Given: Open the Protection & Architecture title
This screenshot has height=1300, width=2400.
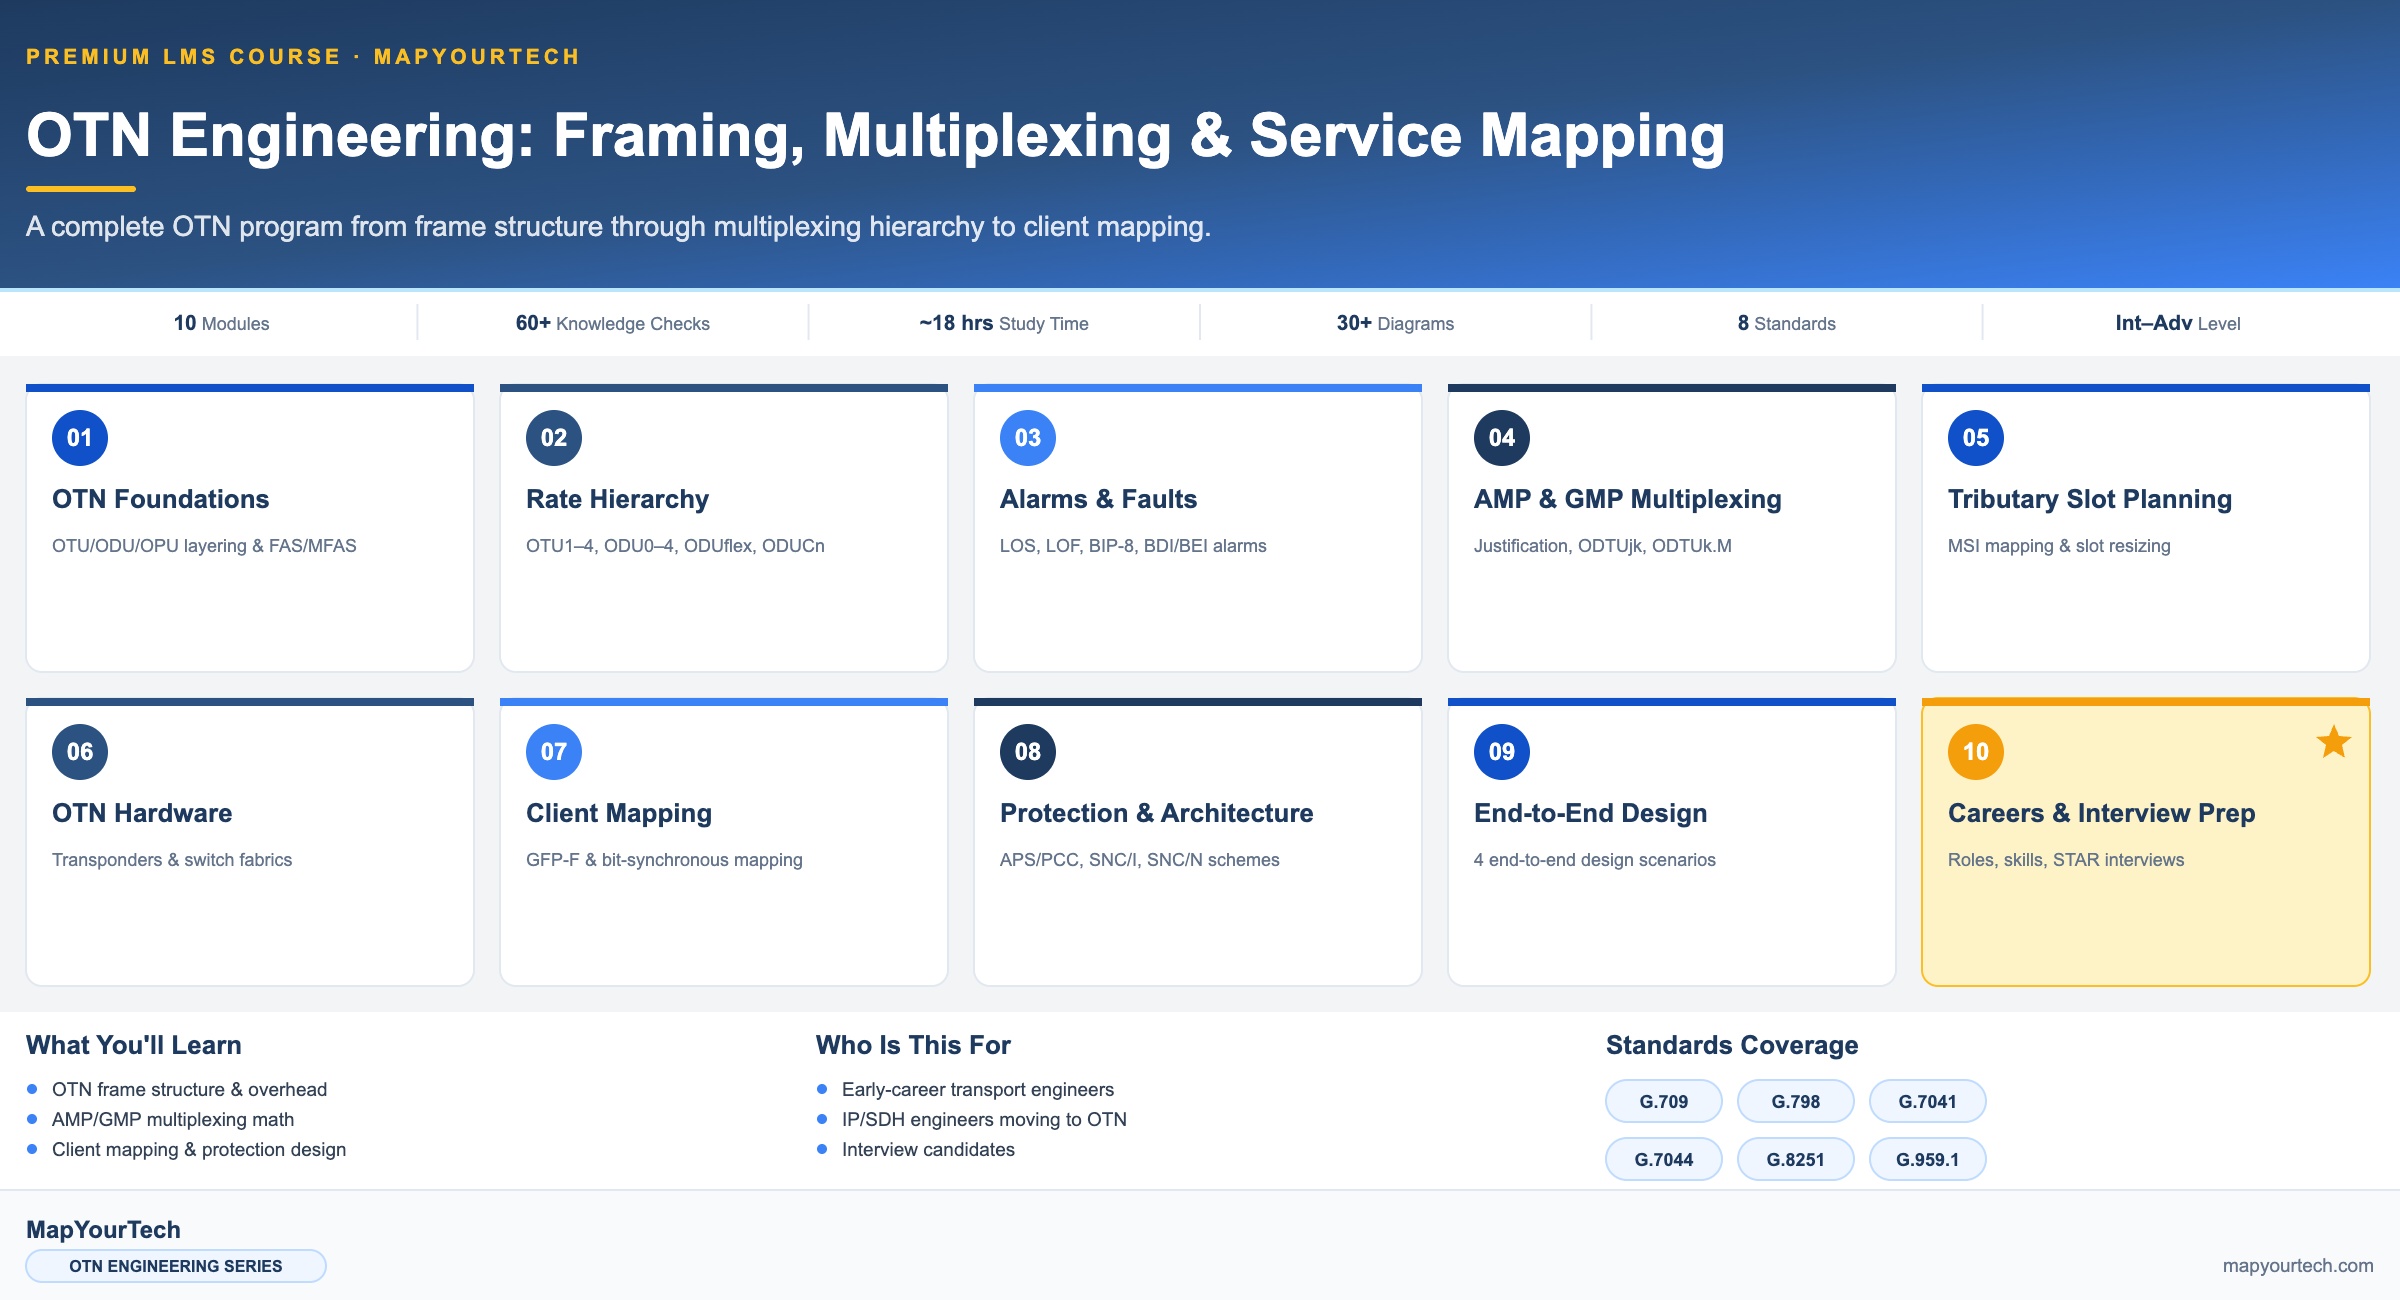Looking at the screenshot, I should 1156,813.
